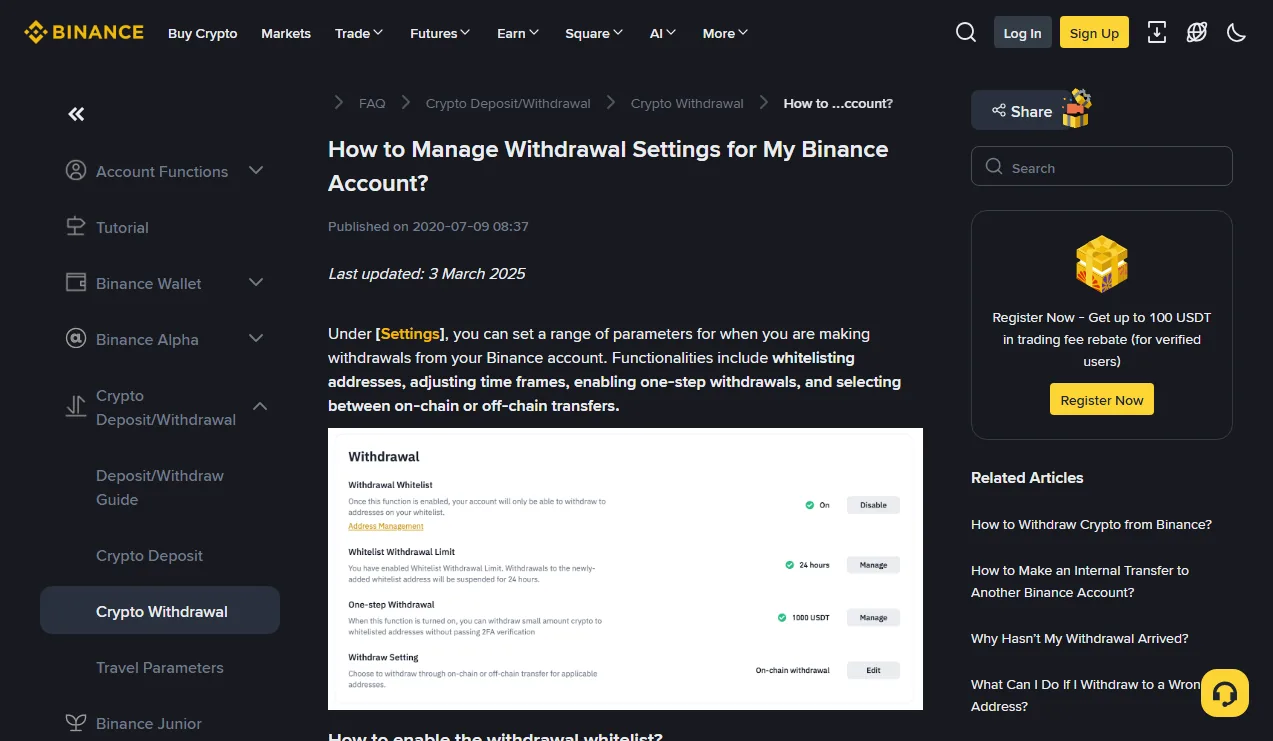Open Tutorial section in sidebar
1273x741 pixels.
[122, 227]
